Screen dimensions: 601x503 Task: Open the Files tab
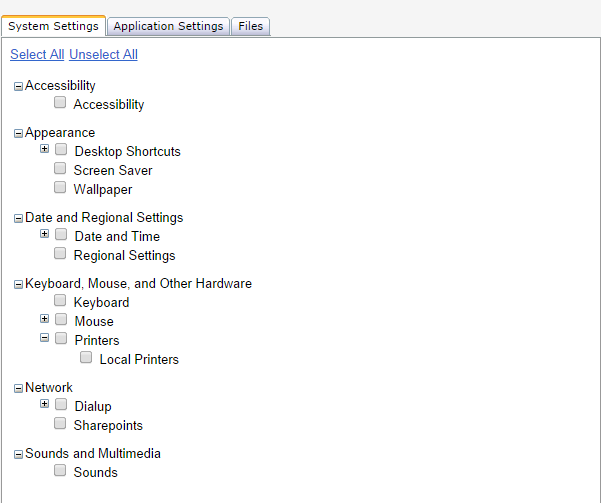(251, 26)
